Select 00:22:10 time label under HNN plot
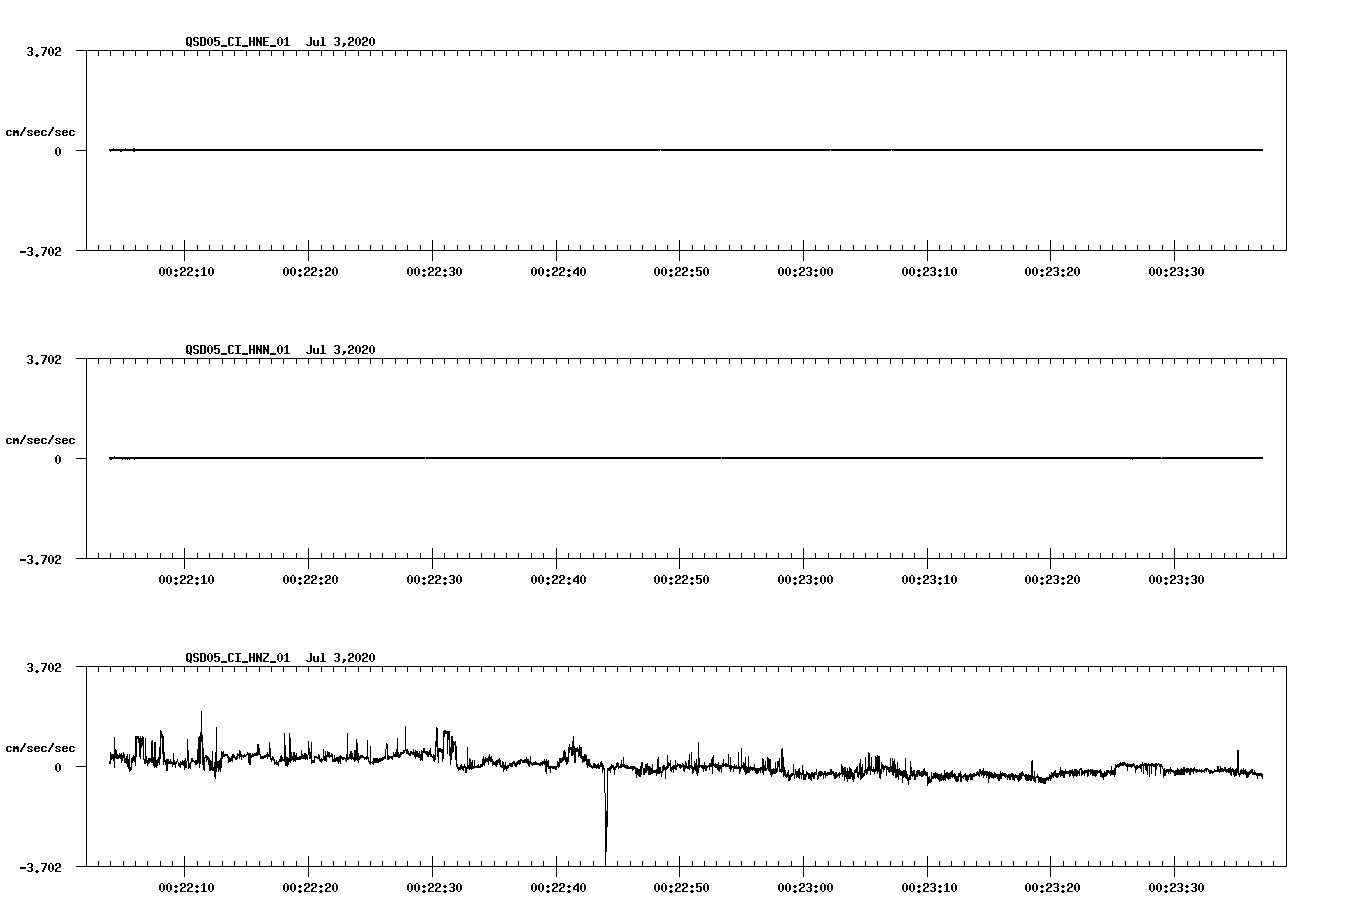This screenshot has height=924, width=1358. [x=186, y=580]
